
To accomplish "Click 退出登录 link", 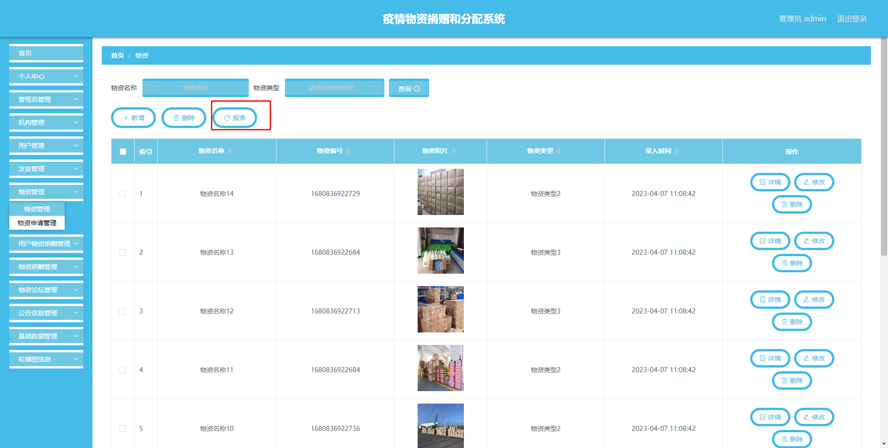I will pos(852,19).
